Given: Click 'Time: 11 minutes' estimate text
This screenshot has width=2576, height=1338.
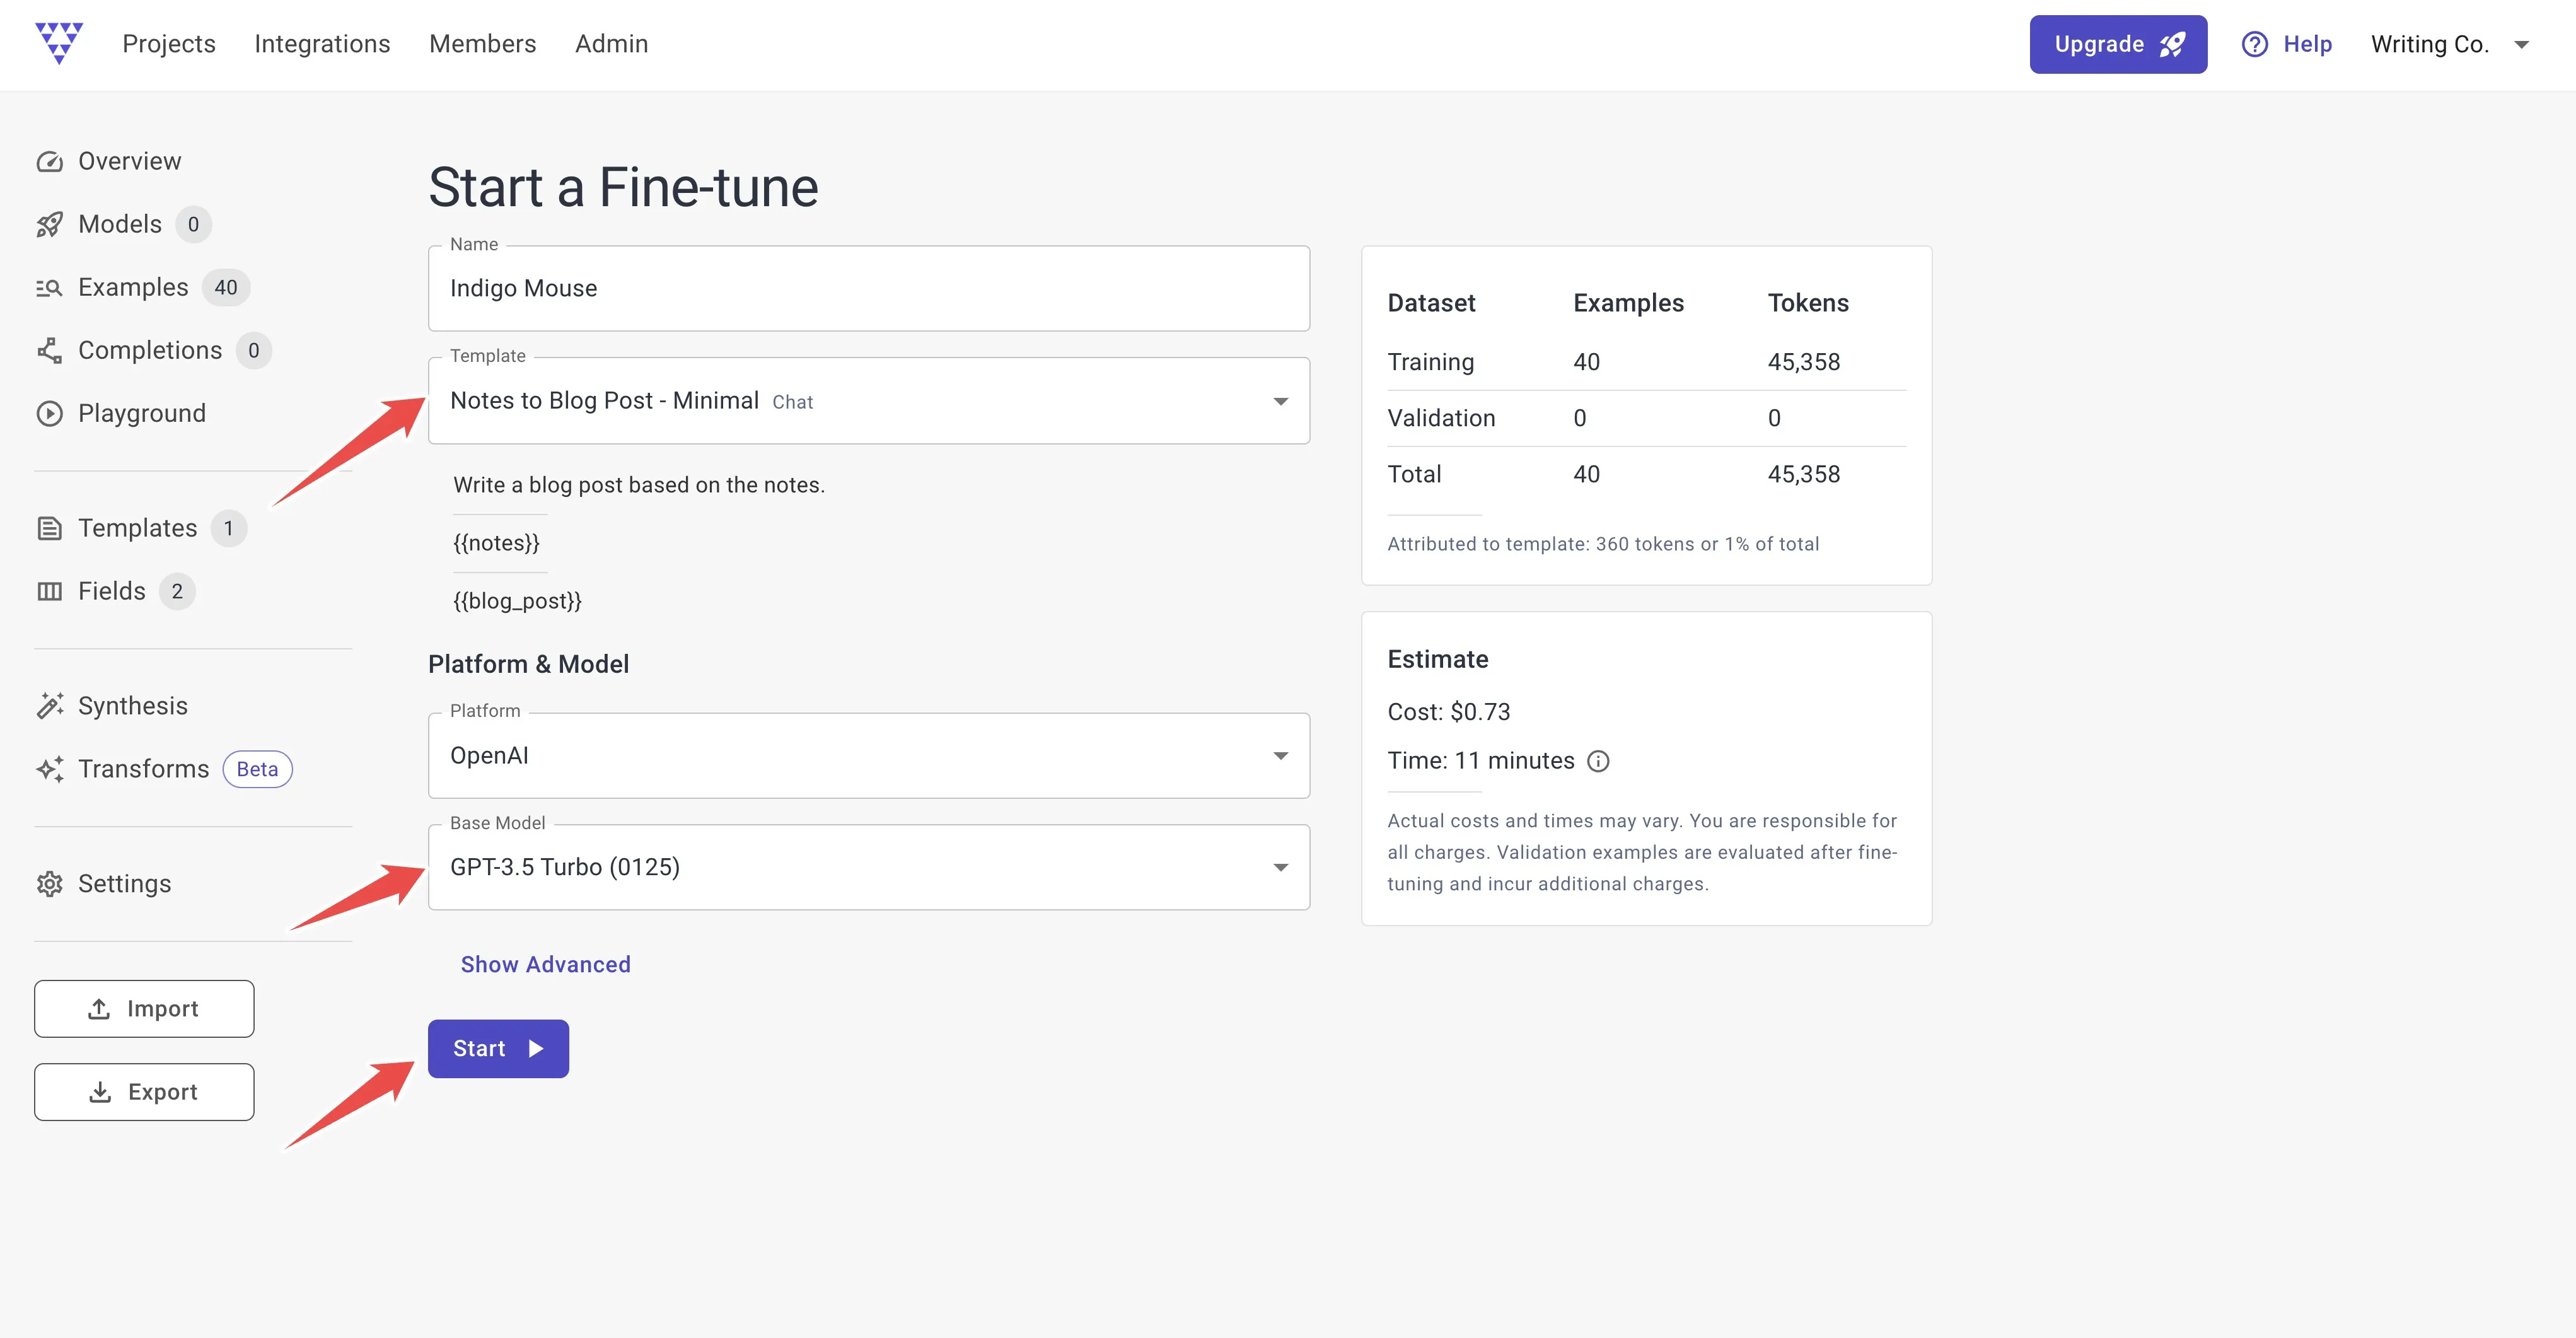Looking at the screenshot, I should click(x=1480, y=761).
